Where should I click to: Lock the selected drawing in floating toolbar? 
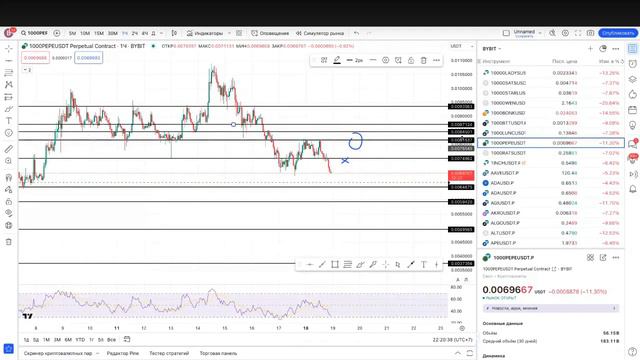(411, 60)
